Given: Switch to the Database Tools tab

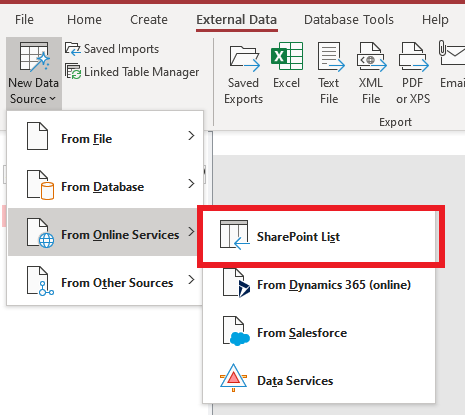Looking at the screenshot, I should (x=349, y=20).
